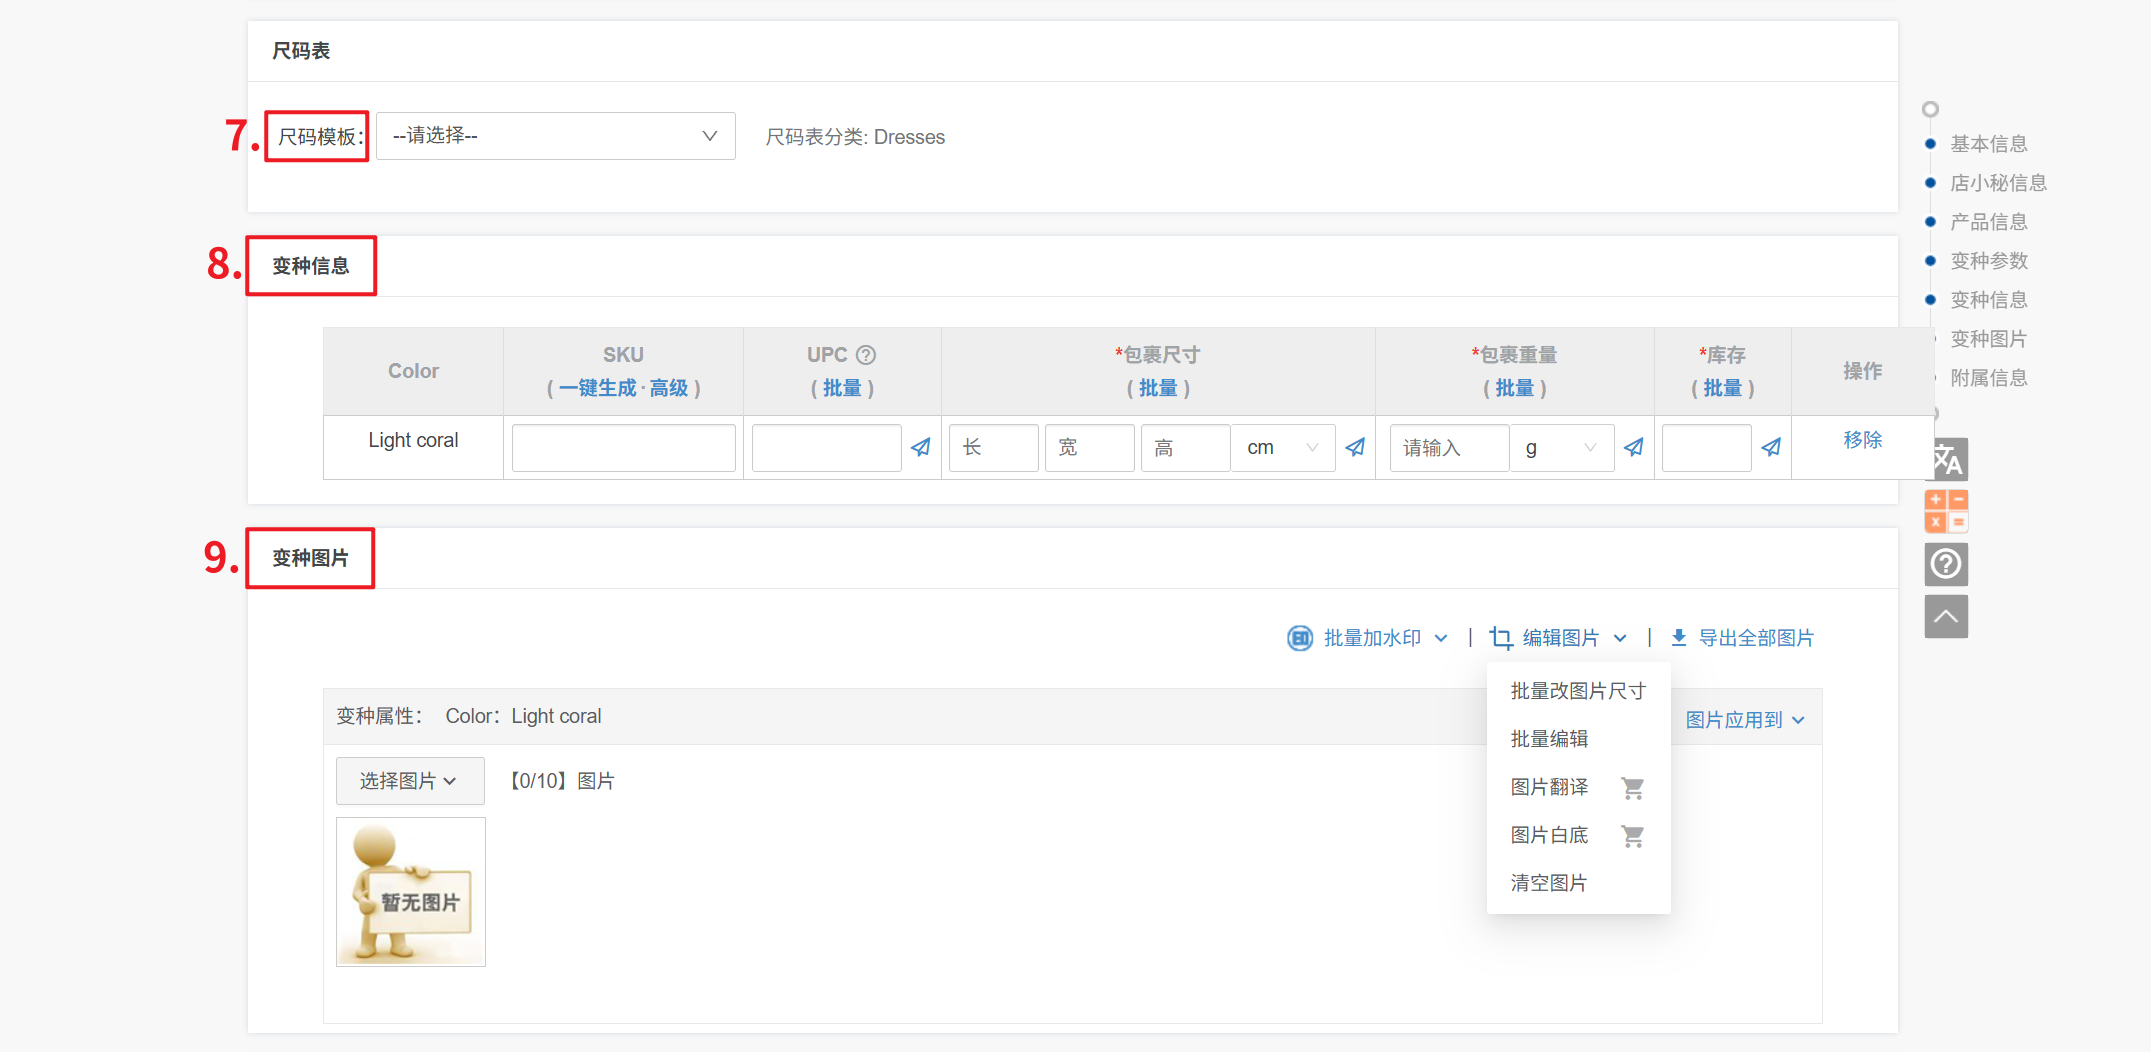Select 批量改图片尺寸 from the menu
The image size is (2151, 1052).
pos(1577,691)
